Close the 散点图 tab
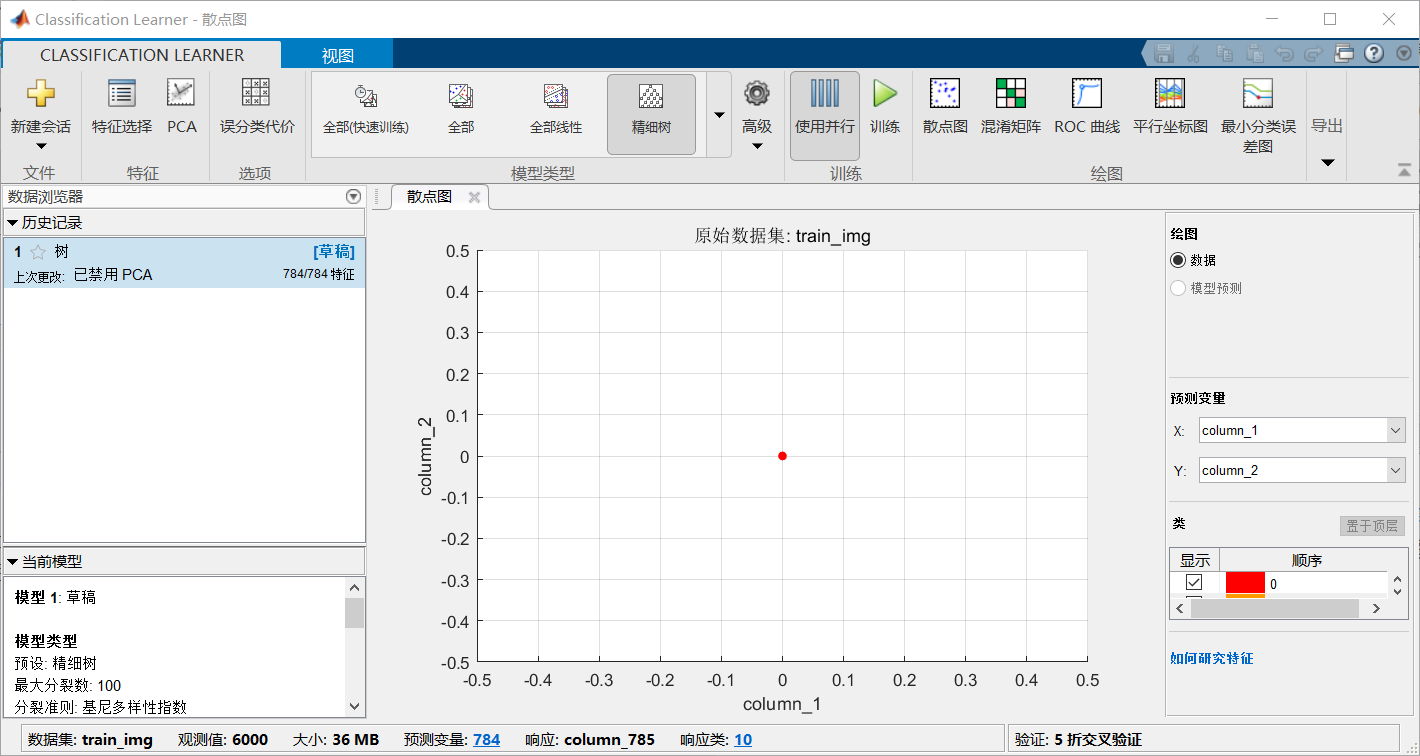 (474, 197)
